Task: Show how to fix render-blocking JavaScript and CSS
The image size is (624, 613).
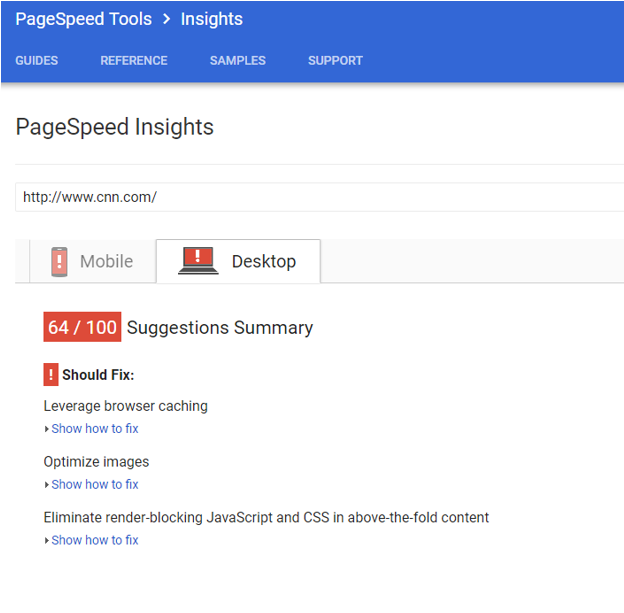Action: coord(95,540)
